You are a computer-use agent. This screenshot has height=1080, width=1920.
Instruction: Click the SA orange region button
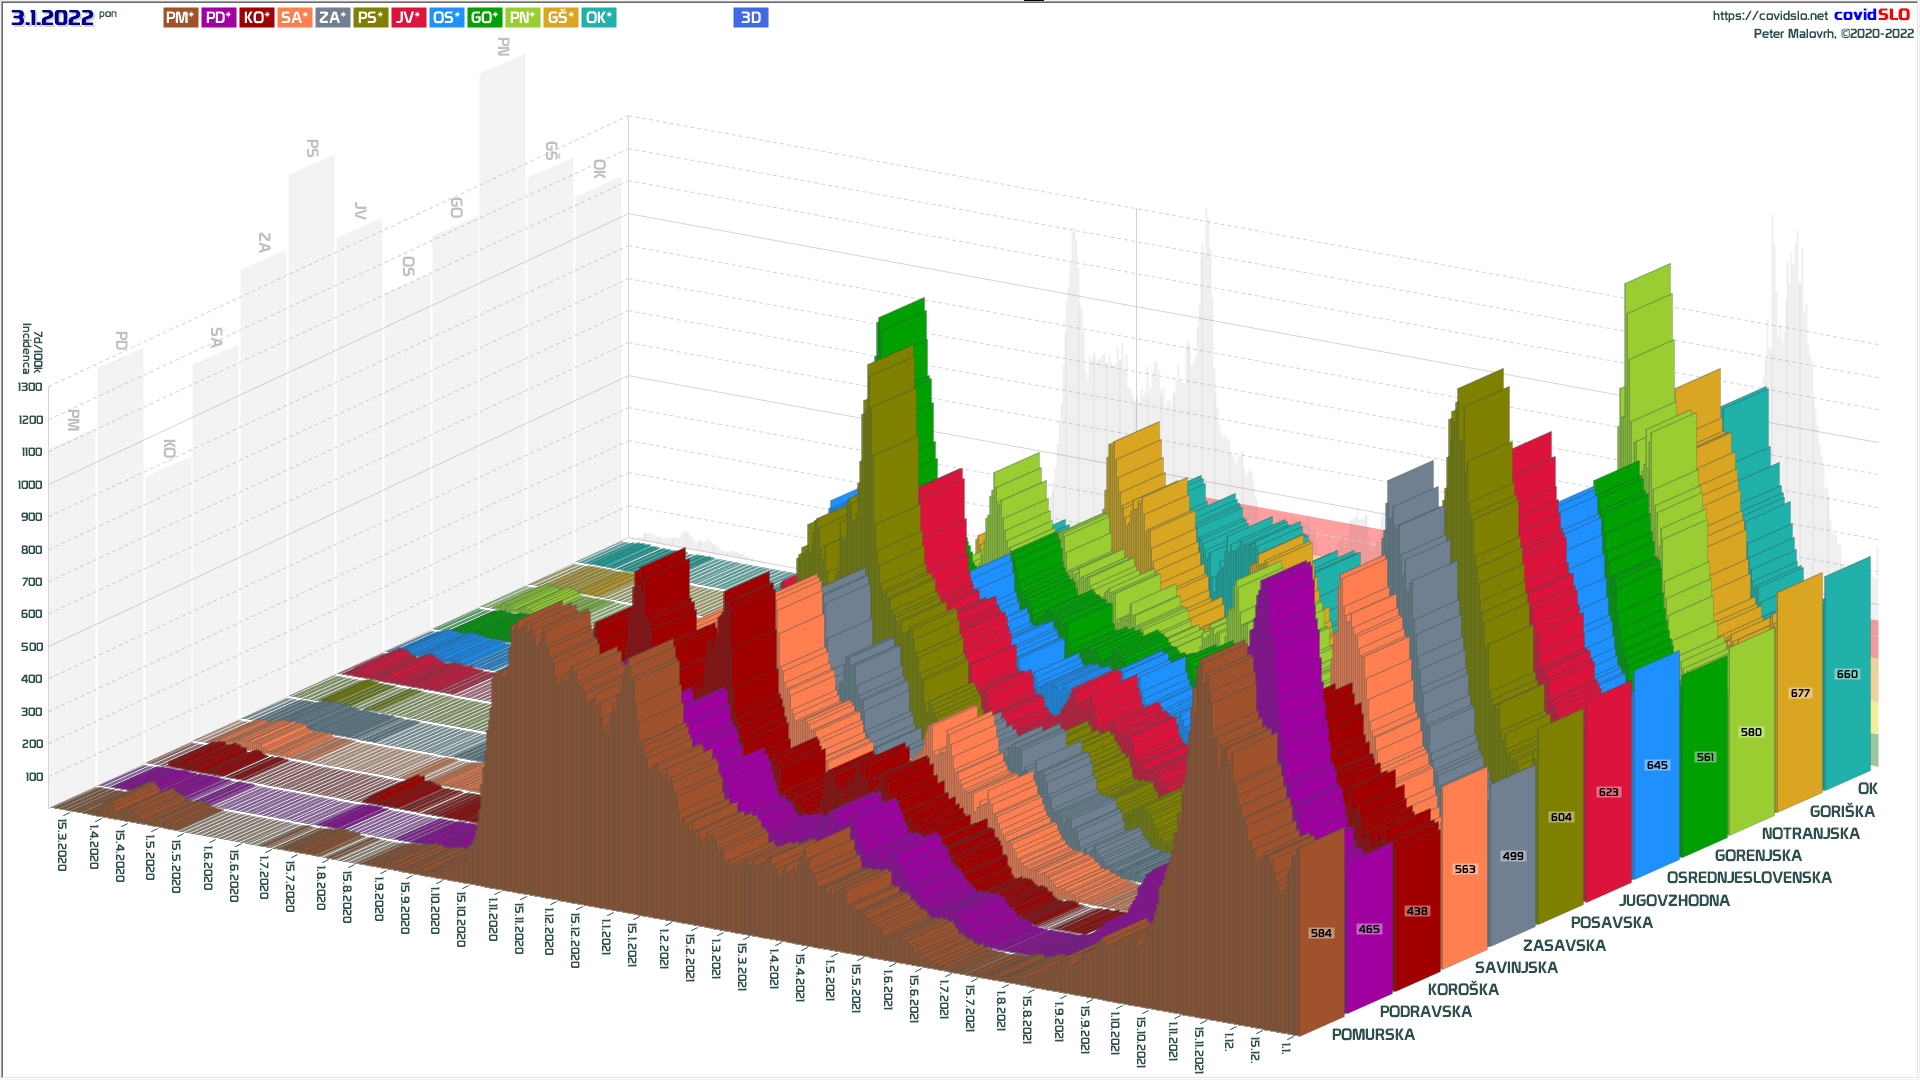pos(294,17)
